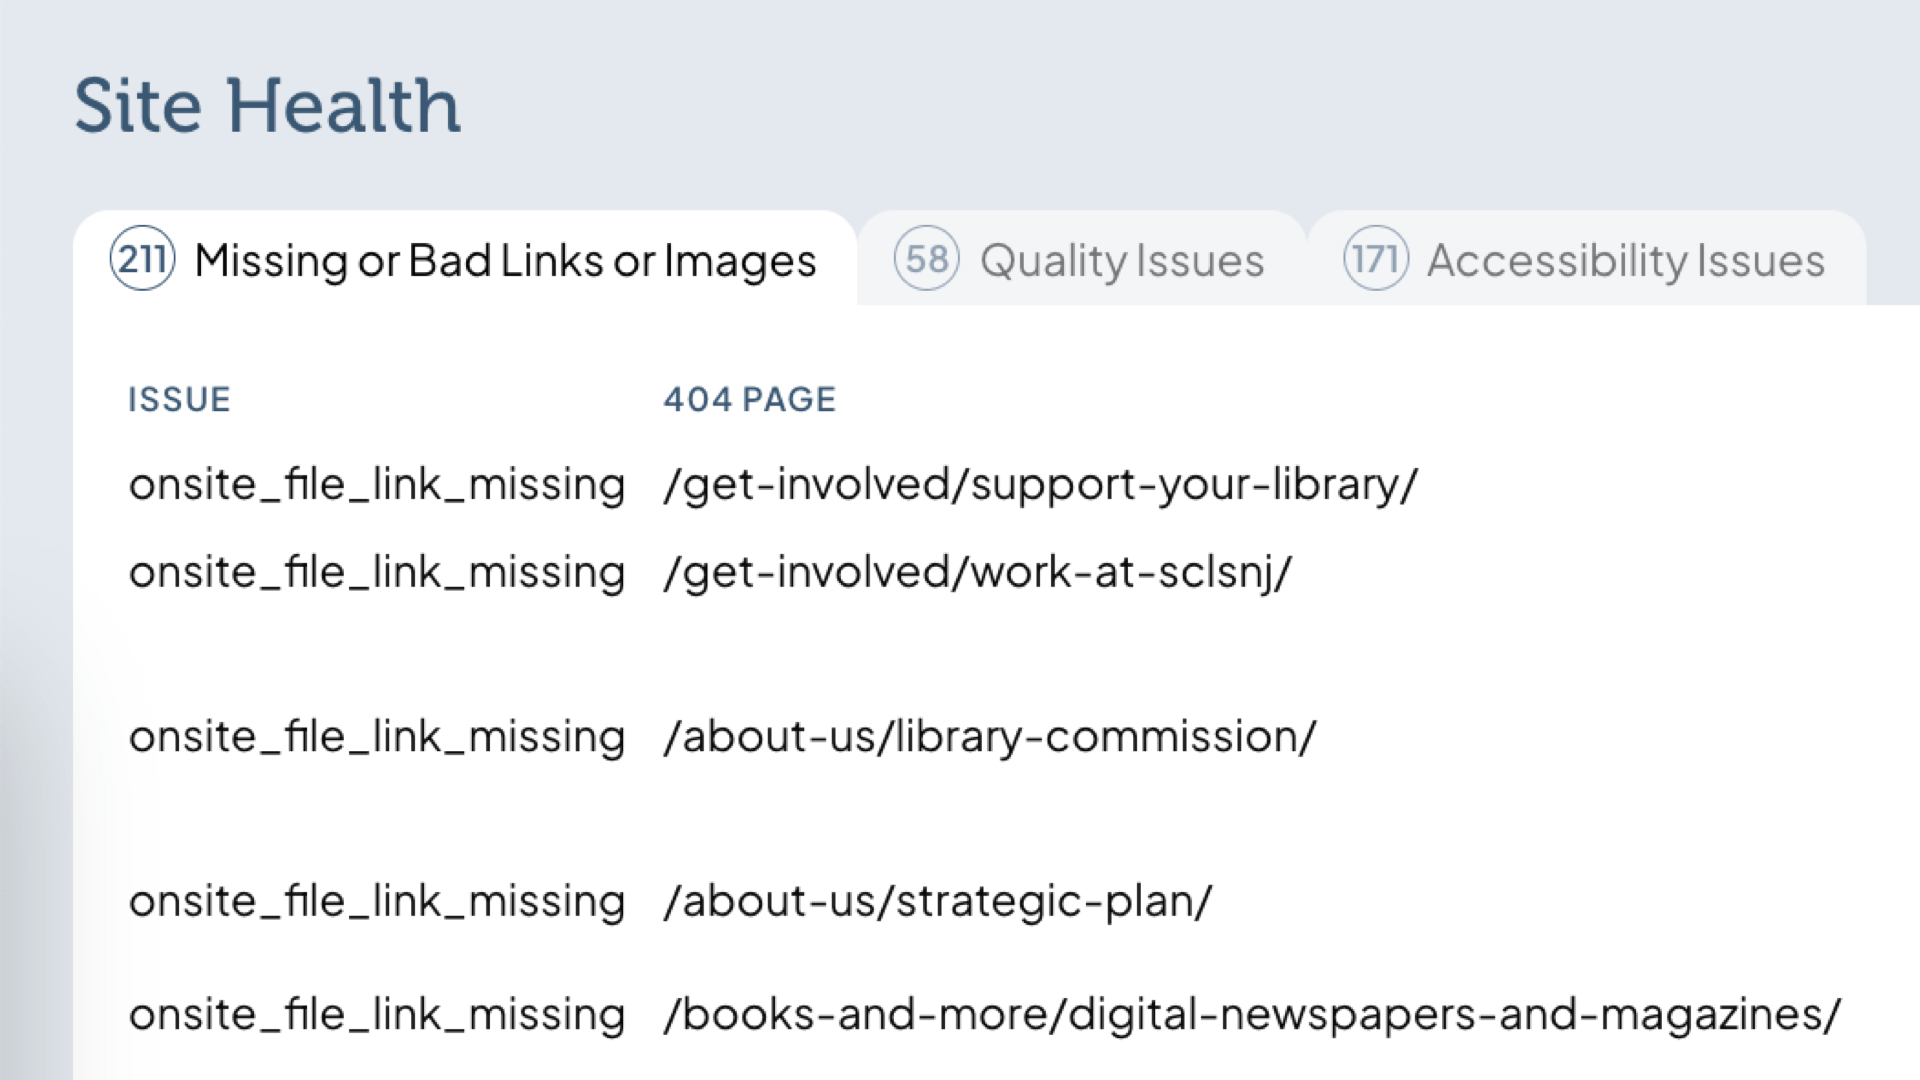Click the 171 badge on Accessibility Issues
The width and height of the screenshot is (1920, 1080).
(1374, 260)
